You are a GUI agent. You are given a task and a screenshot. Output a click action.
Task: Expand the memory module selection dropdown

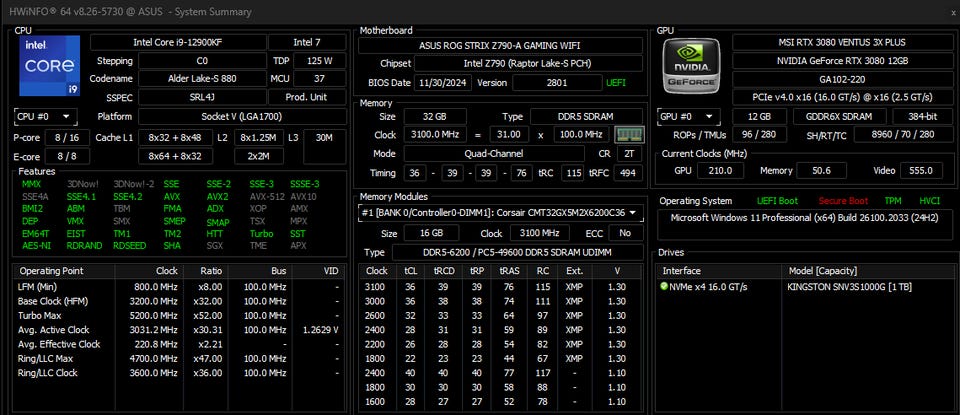[500, 213]
